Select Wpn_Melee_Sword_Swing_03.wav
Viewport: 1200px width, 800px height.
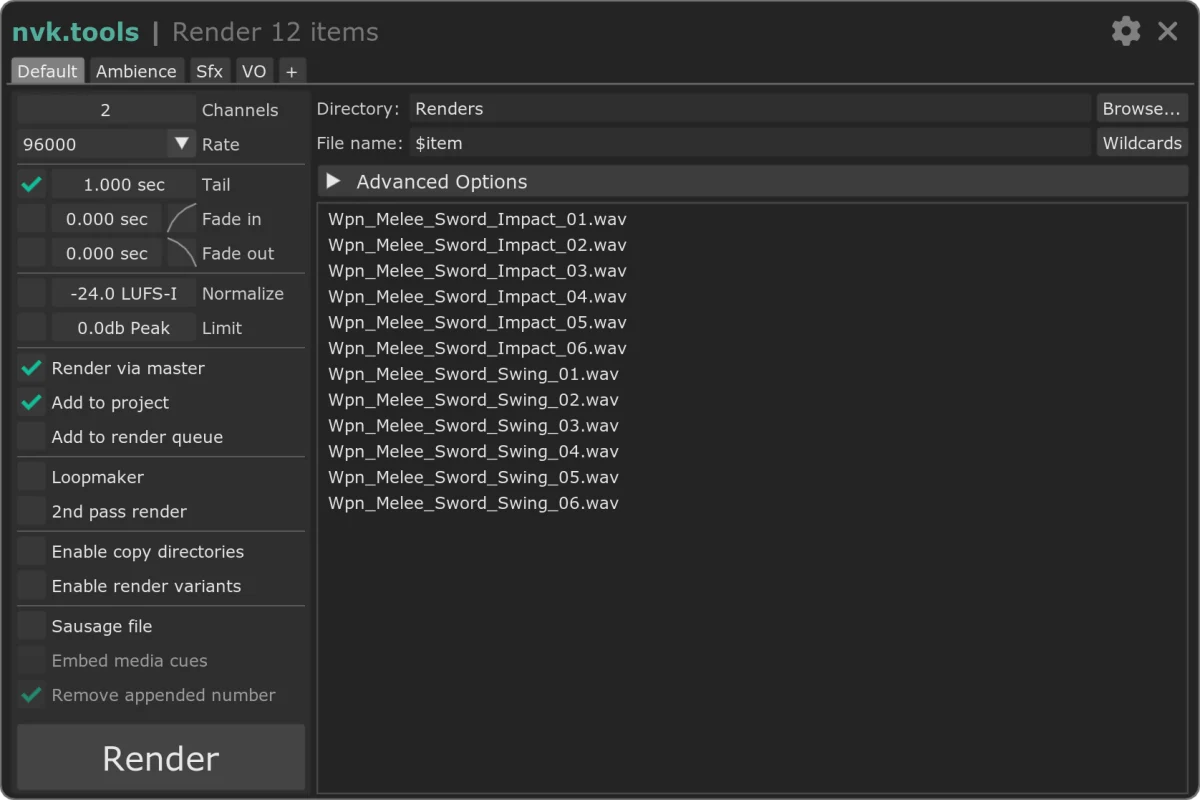pos(473,426)
